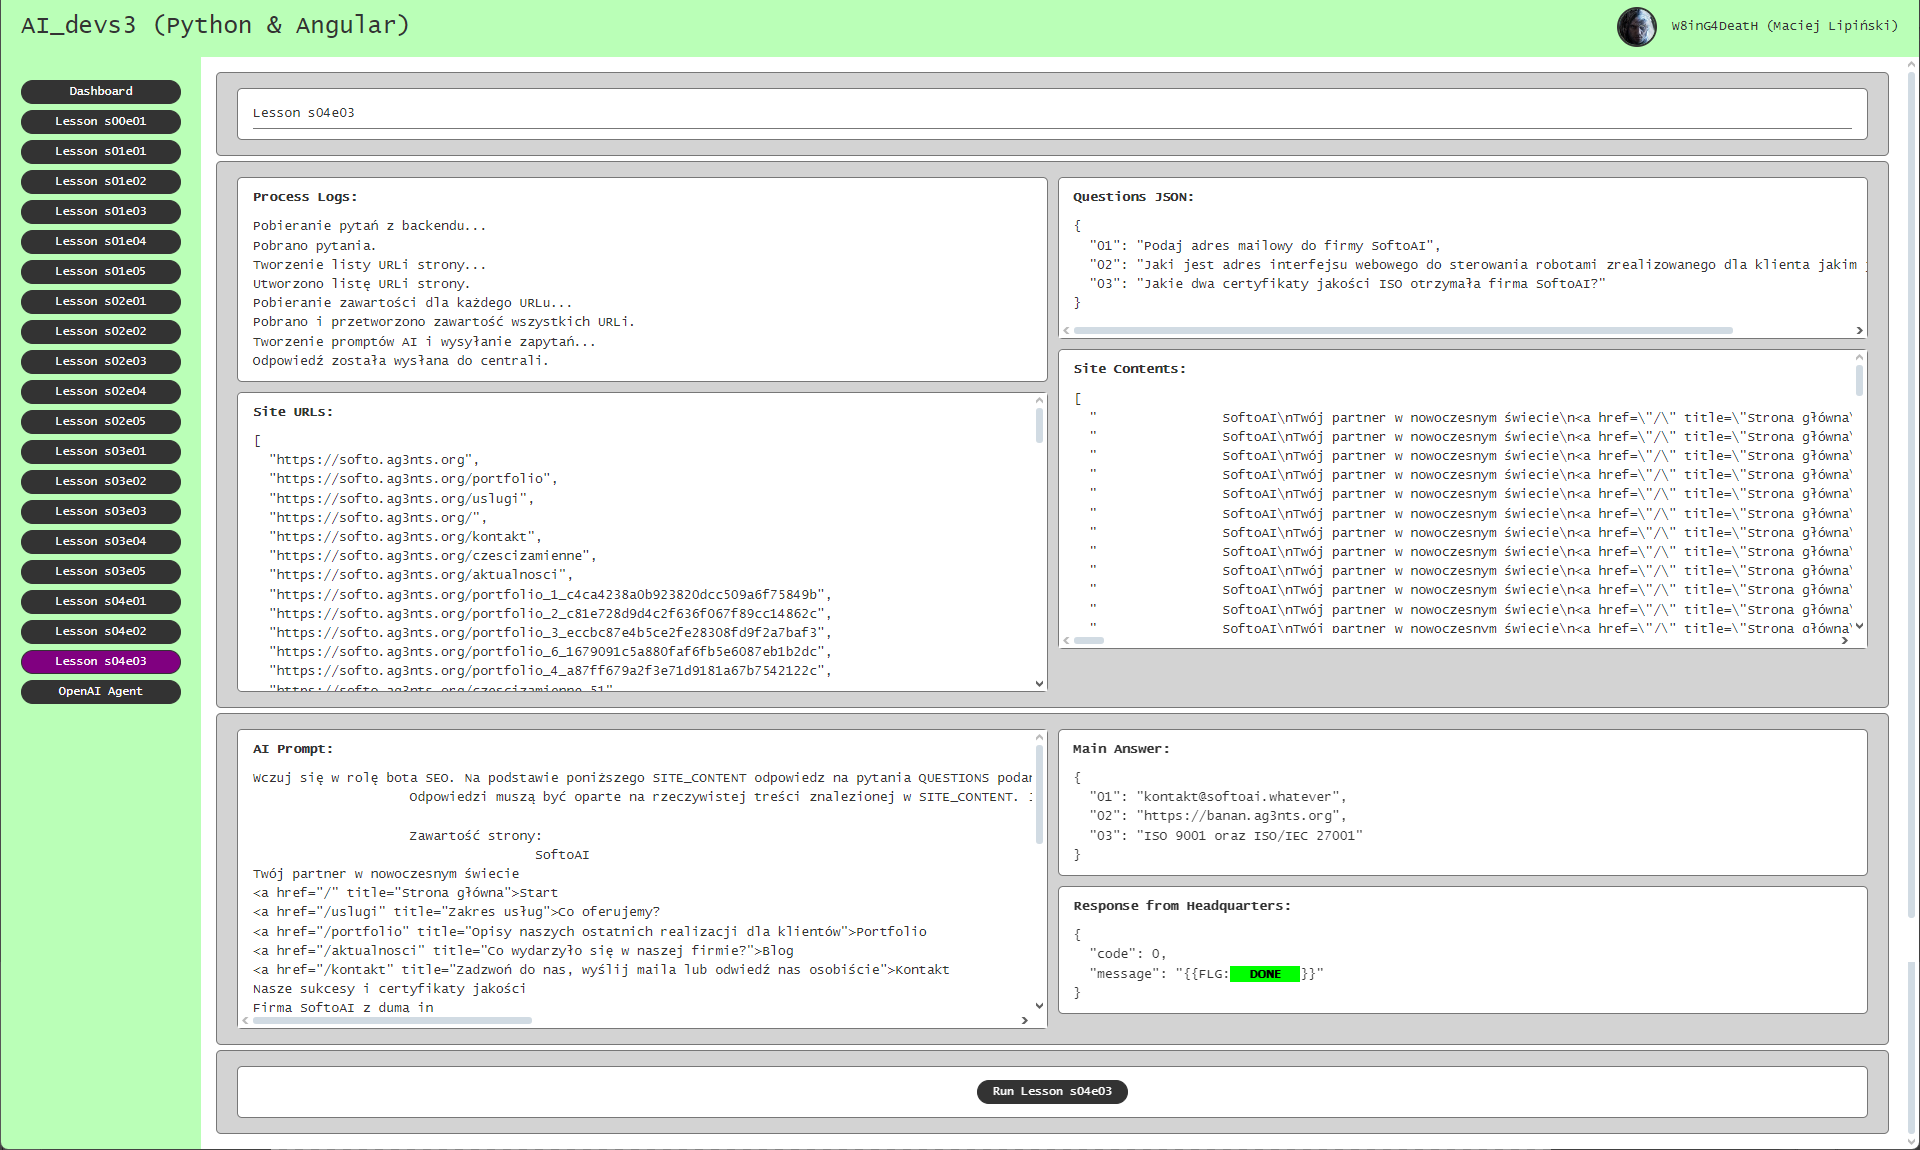Image resolution: width=1920 pixels, height=1150 pixels.
Task: Click the AI_devs3 app title
Action: coord(215,25)
